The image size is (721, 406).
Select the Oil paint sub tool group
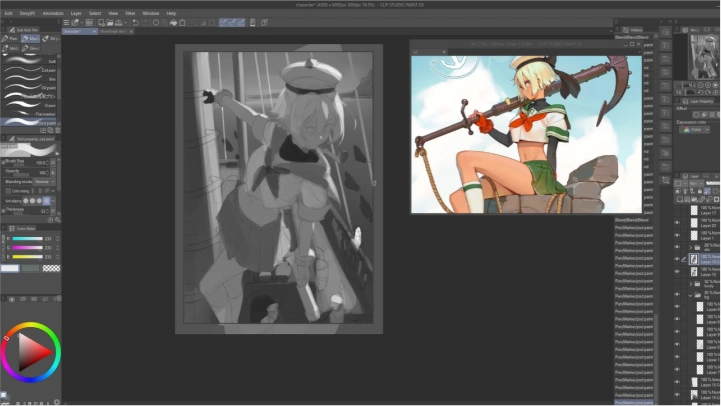[x=52, y=39]
